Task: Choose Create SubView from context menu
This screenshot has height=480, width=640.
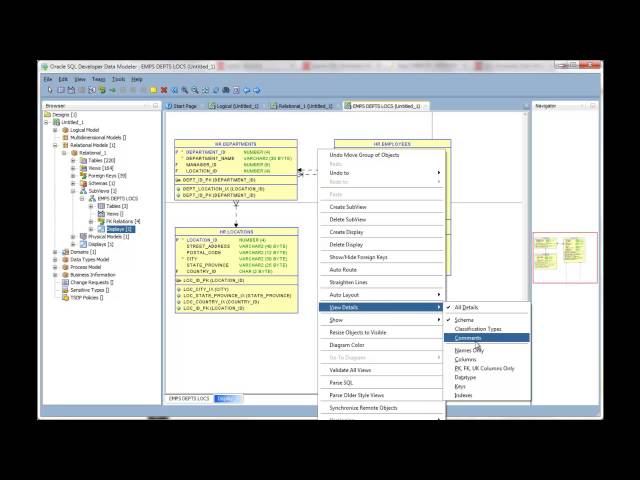Action: 382,207
